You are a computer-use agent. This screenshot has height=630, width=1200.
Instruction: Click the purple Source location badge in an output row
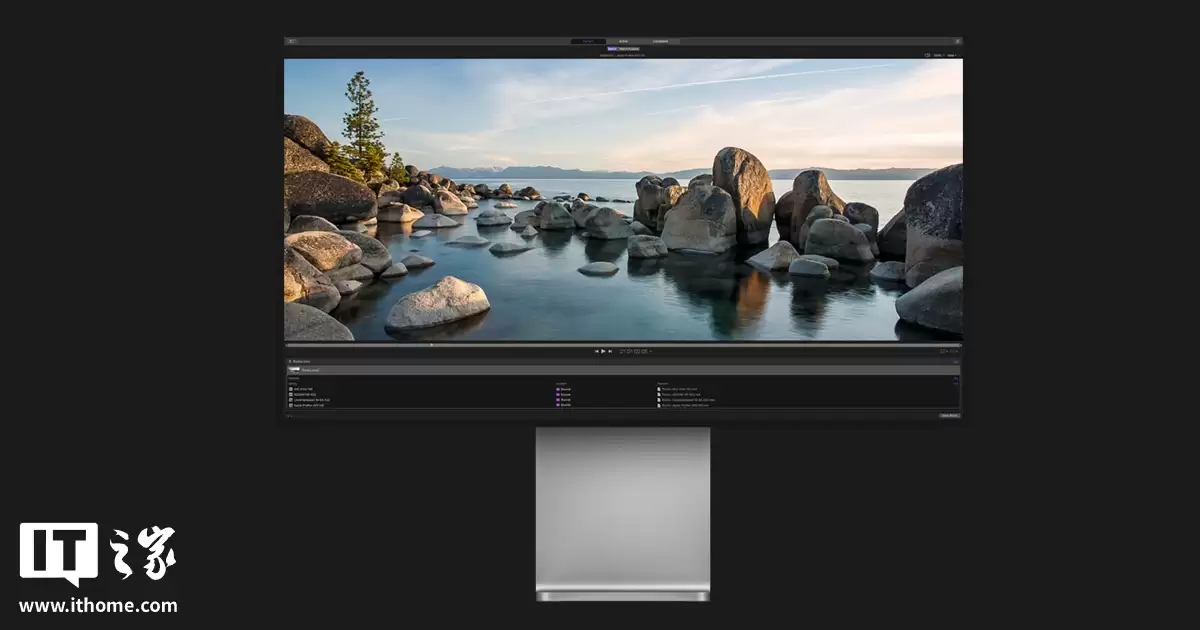coord(558,388)
